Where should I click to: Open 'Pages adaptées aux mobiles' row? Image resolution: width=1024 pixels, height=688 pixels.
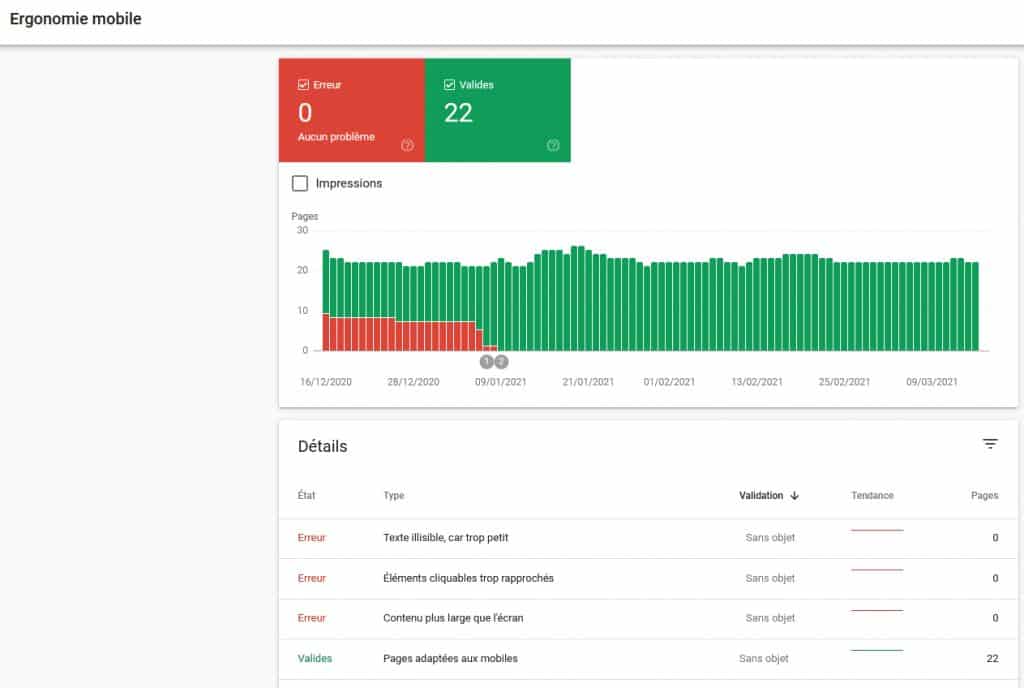pos(450,659)
